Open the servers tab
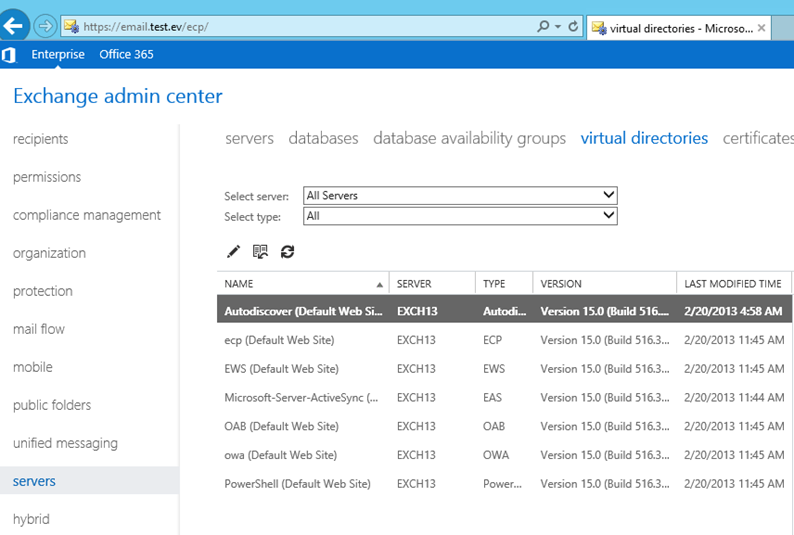The image size is (794, 535). (250, 138)
